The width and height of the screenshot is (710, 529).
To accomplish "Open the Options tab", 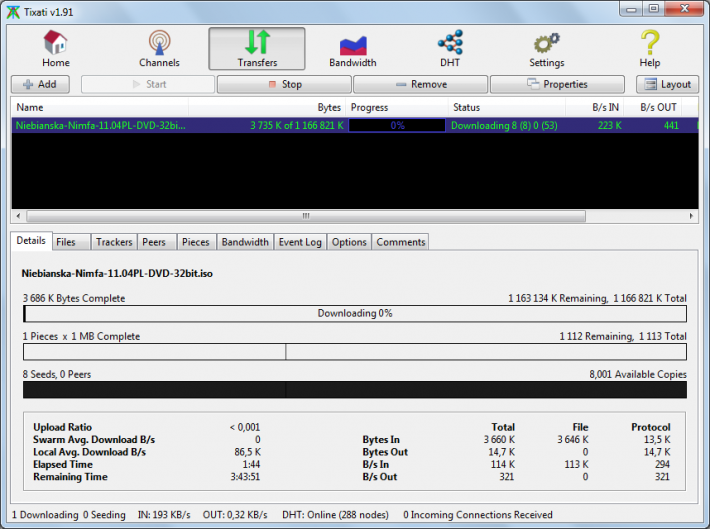I will coord(349,242).
